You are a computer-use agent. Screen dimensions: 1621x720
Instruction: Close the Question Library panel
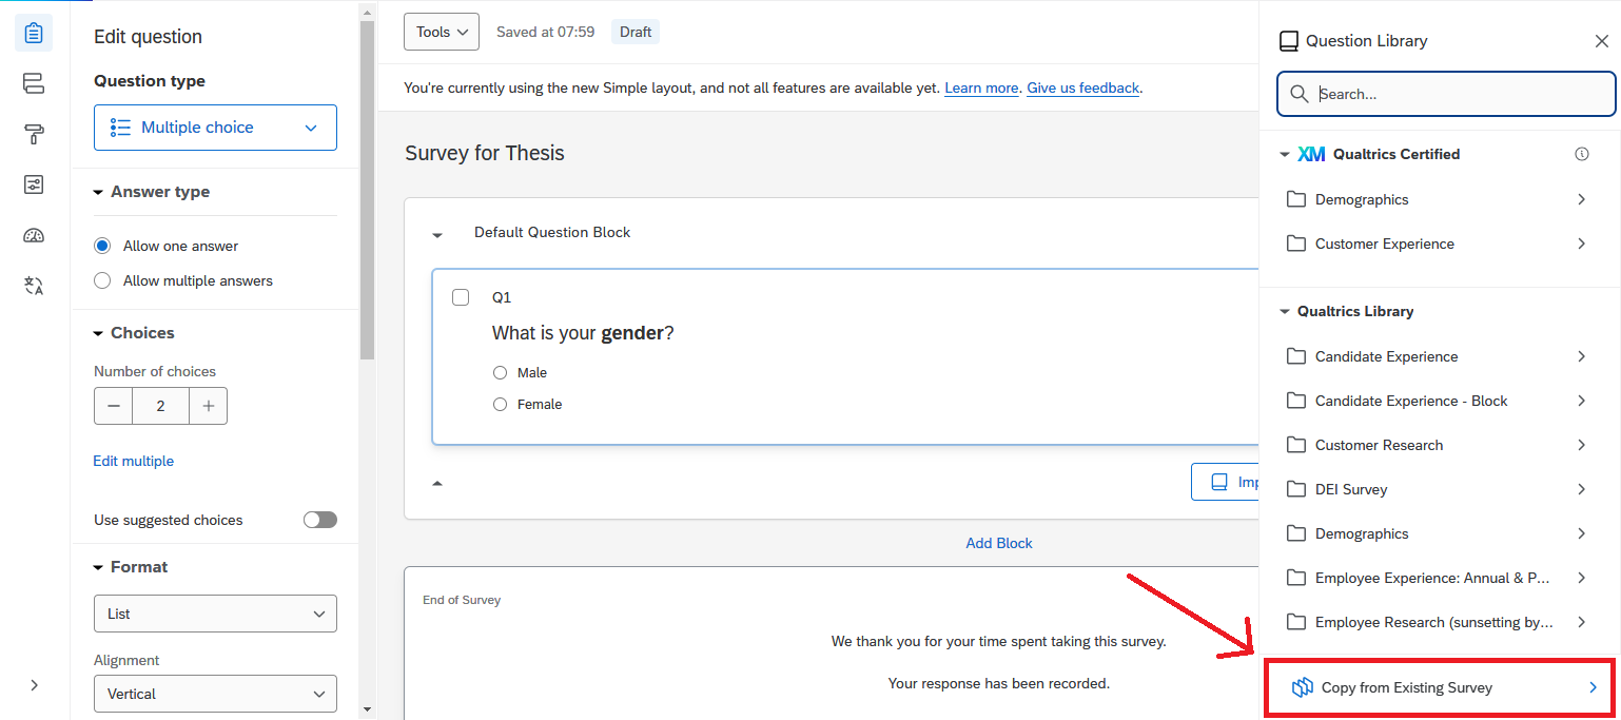click(1601, 41)
